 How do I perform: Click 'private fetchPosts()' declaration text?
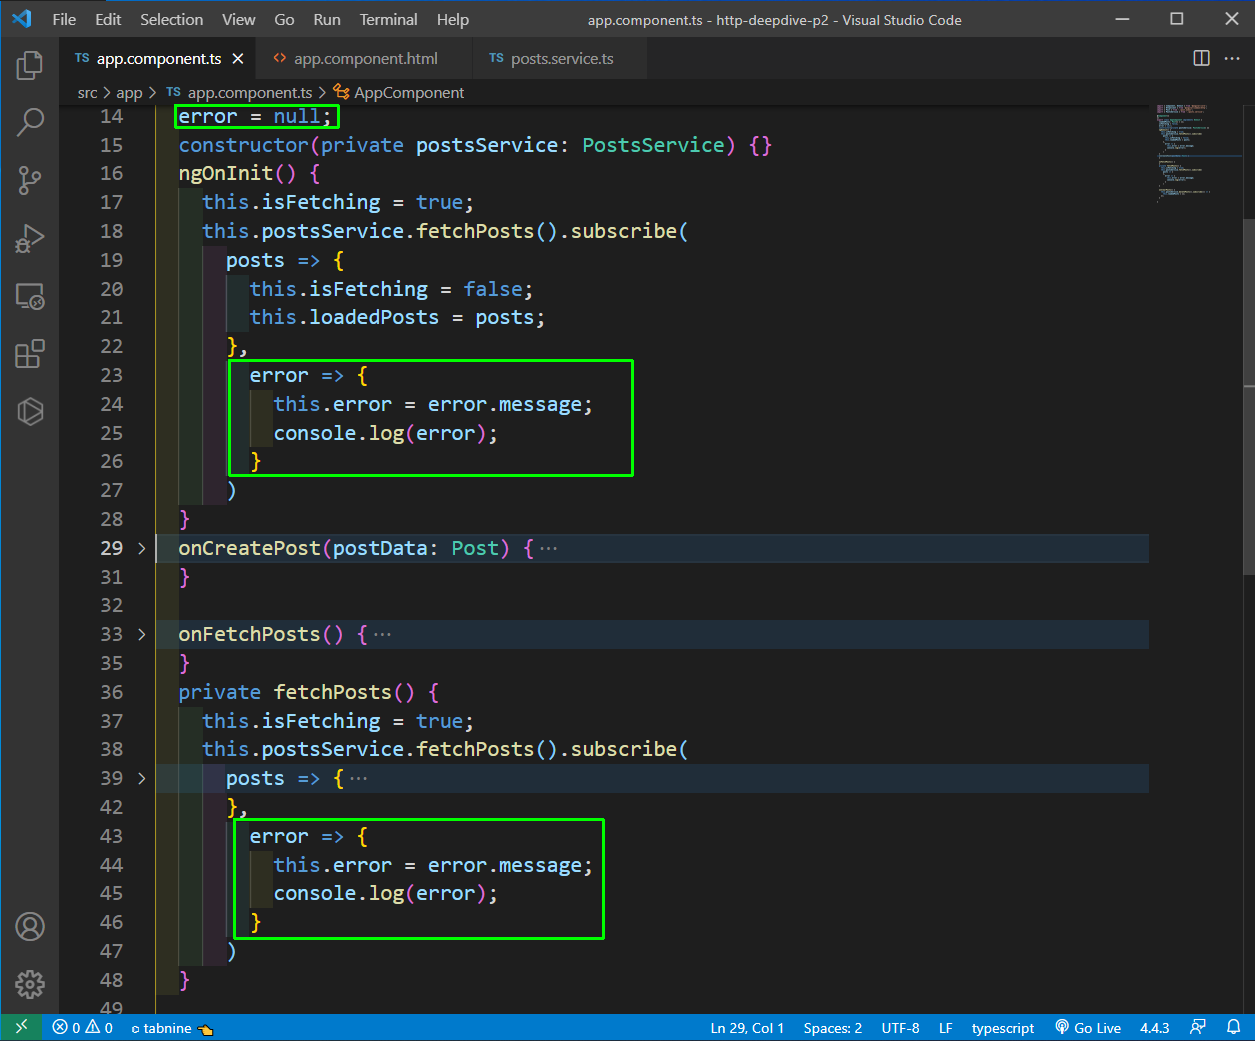pyautogui.click(x=296, y=692)
